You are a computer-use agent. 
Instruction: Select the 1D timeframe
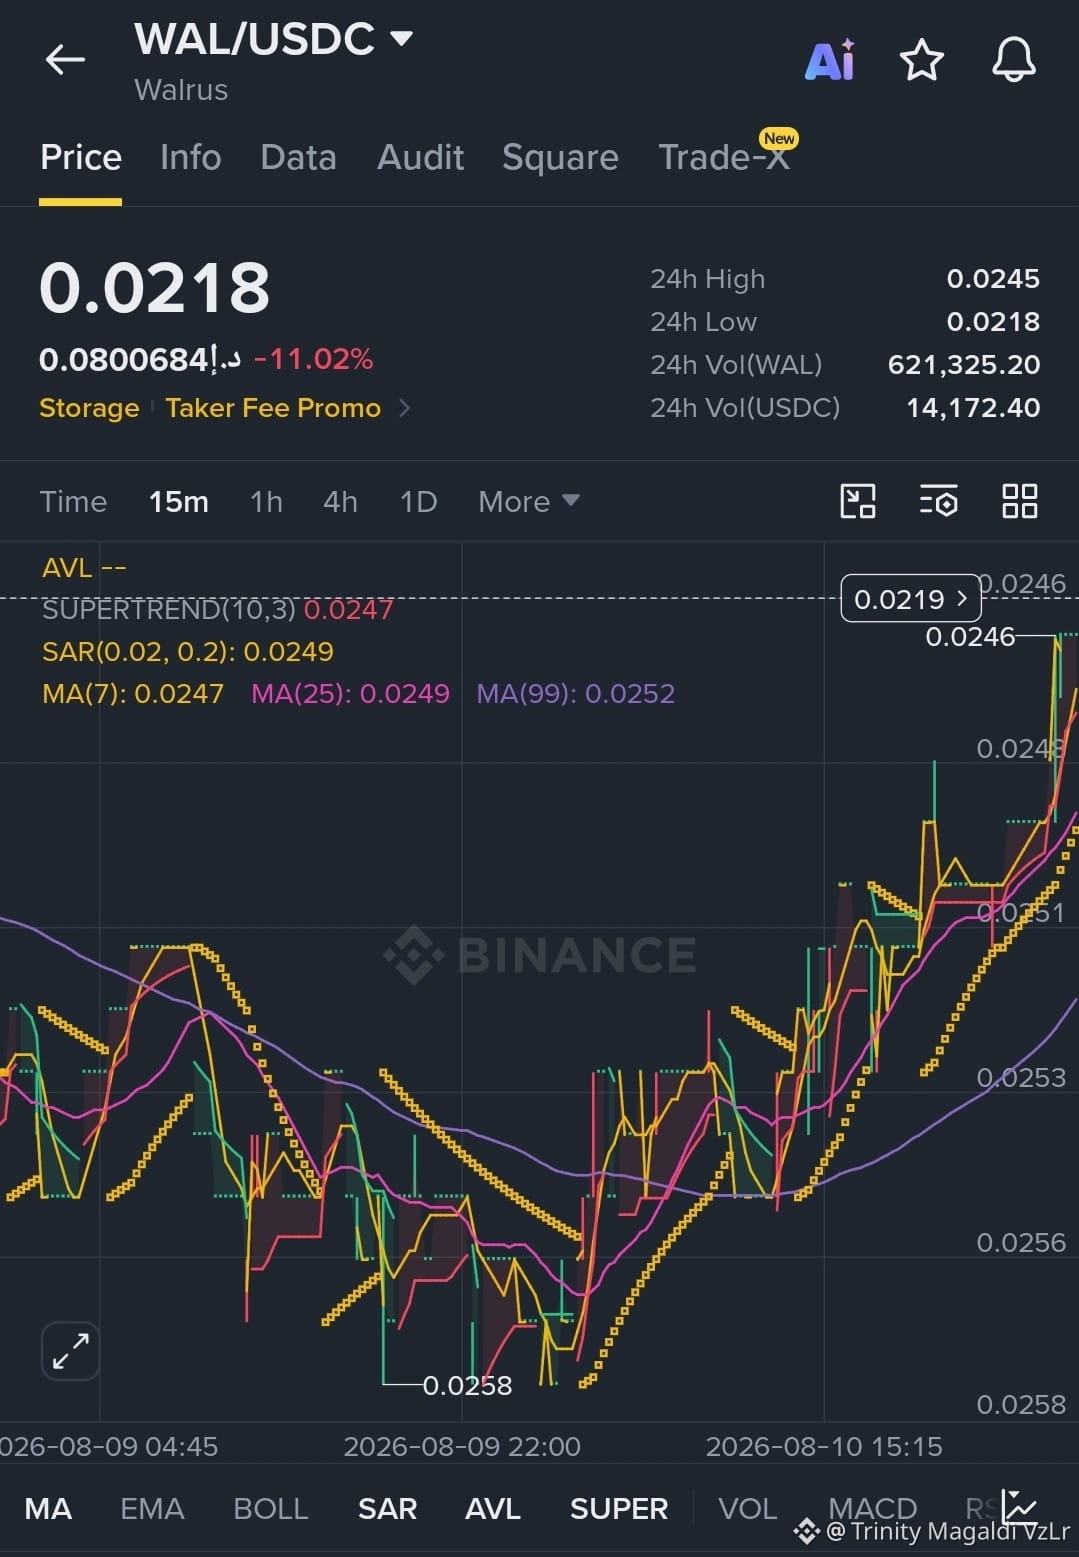point(418,501)
